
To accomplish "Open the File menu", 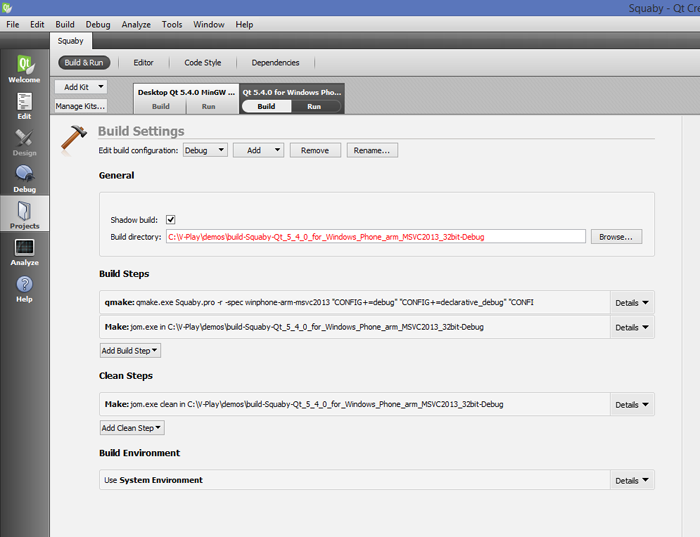I will 12,25.
